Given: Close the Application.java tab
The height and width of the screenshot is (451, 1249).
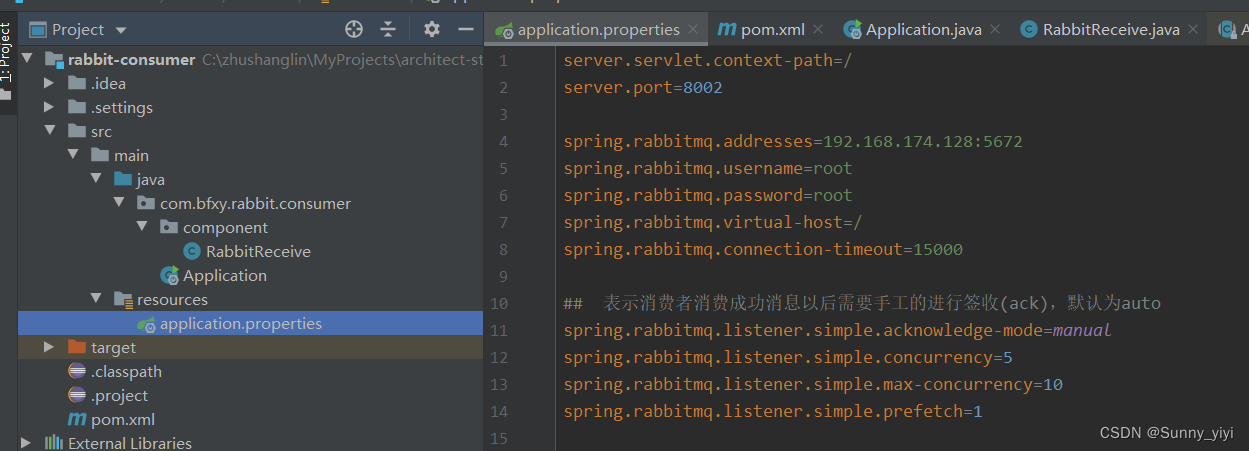Looking at the screenshot, I should [x=997, y=30].
